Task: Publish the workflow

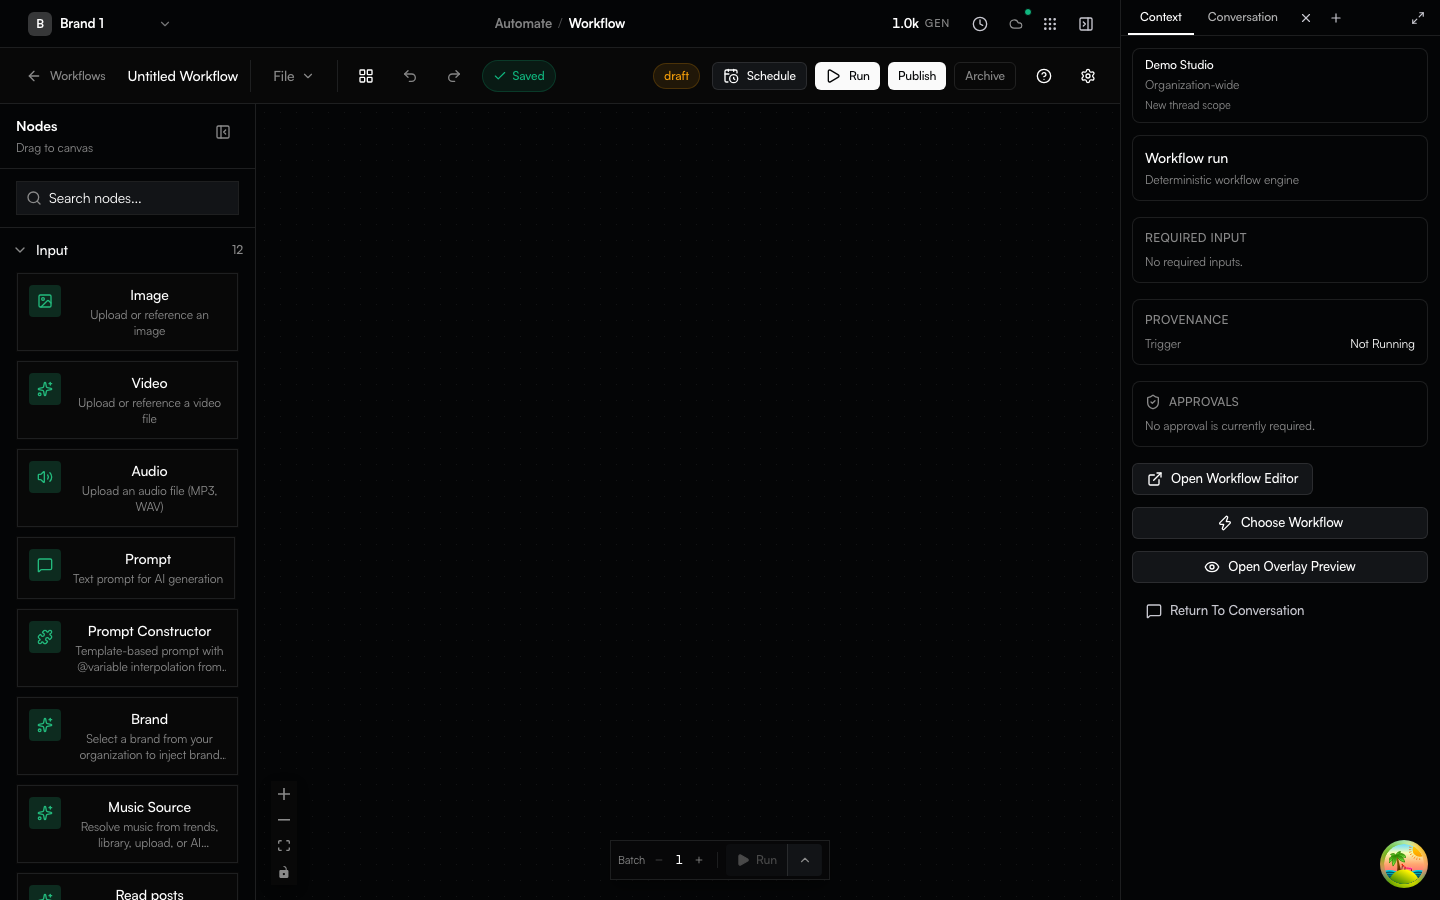Action: (917, 76)
